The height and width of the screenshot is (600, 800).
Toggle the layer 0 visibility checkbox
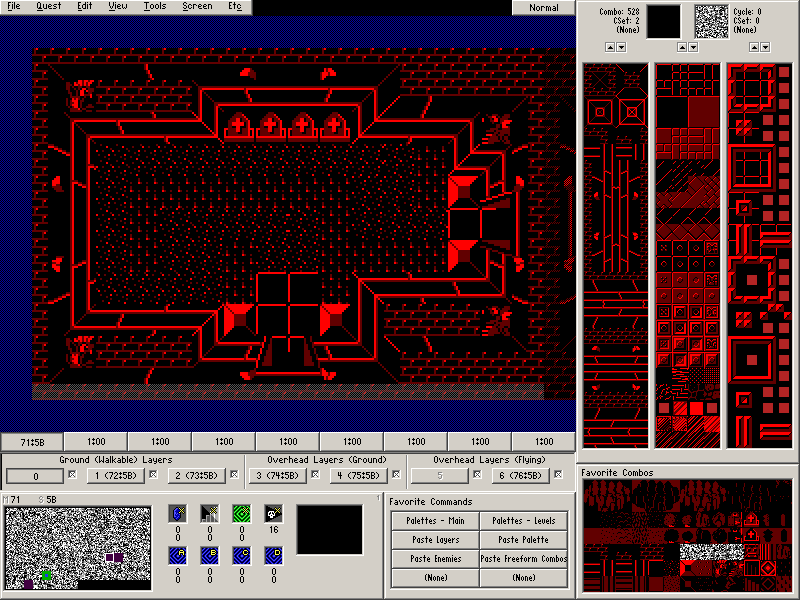point(72,474)
